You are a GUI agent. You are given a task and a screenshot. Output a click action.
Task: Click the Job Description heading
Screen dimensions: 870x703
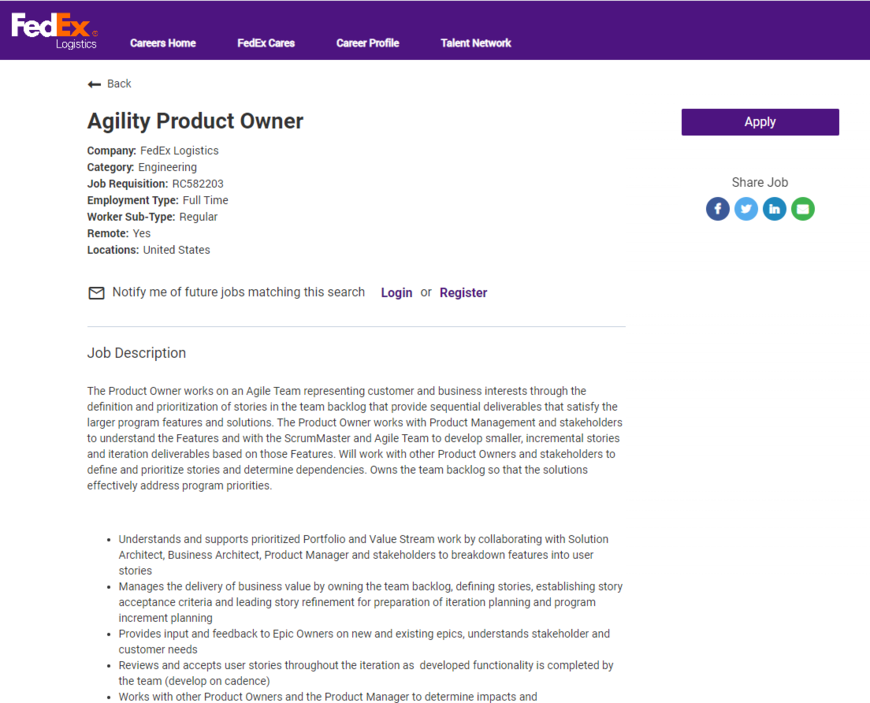point(136,353)
